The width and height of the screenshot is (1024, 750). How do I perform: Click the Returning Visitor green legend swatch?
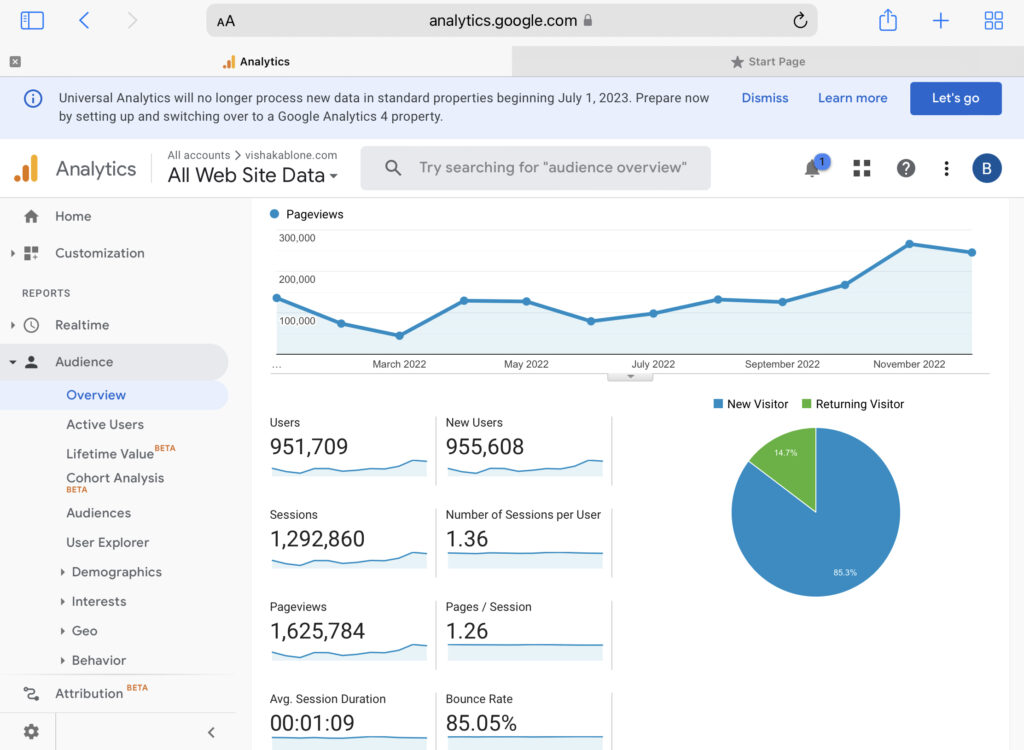[x=806, y=404]
